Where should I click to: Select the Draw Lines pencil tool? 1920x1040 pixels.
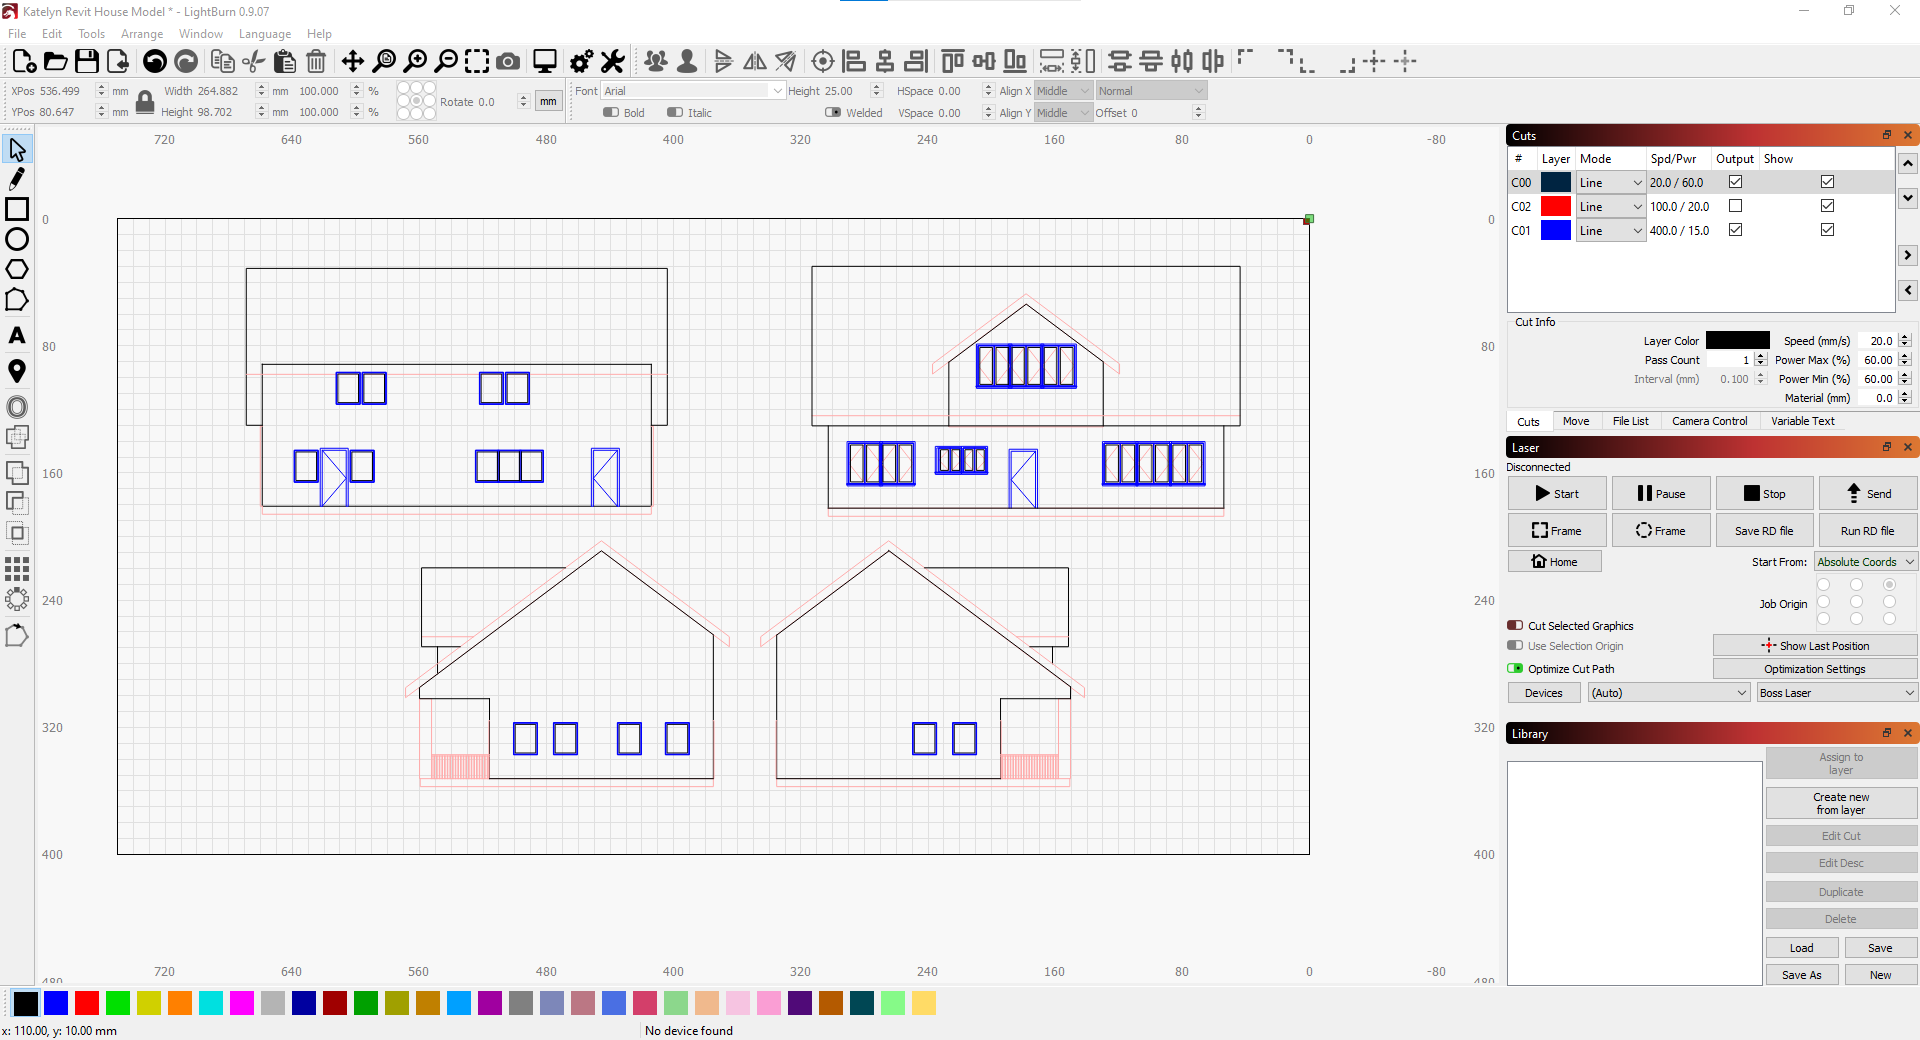pos(16,178)
